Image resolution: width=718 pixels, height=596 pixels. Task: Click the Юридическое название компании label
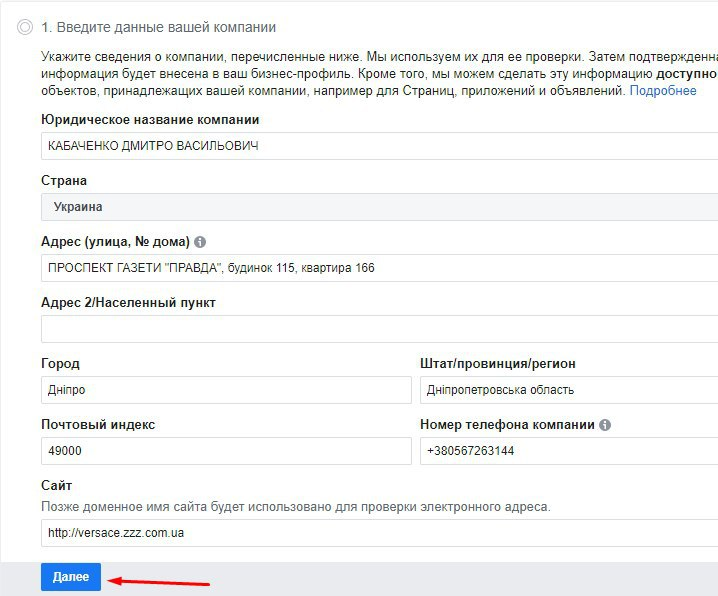coord(150,120)
